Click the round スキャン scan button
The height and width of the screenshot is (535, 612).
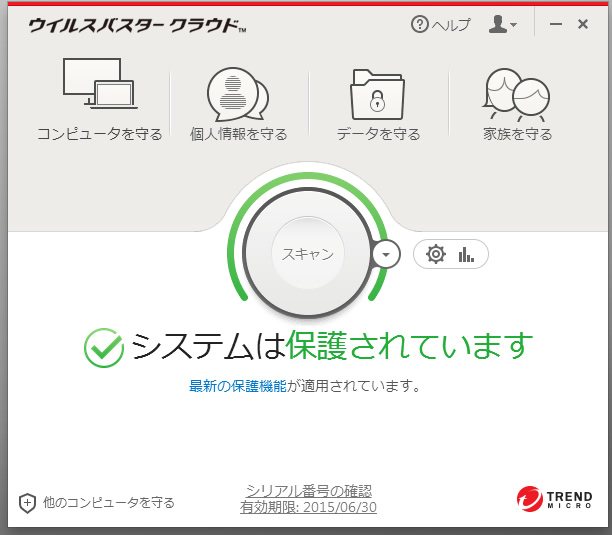tap(308, 254)
